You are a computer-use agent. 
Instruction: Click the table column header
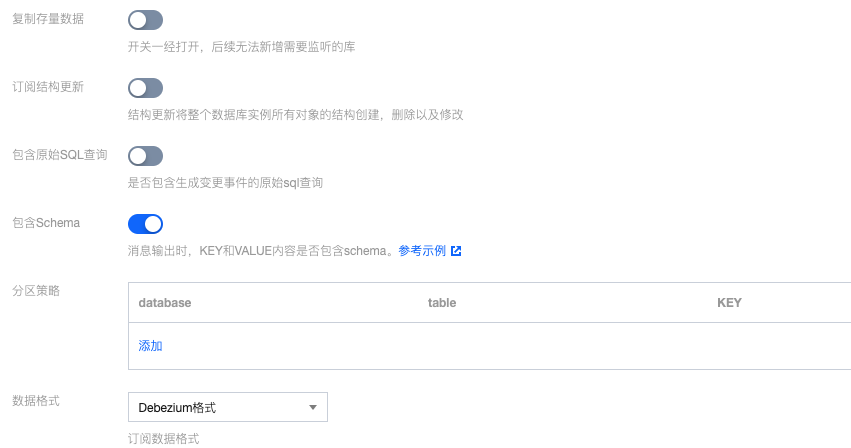point(441,302)
